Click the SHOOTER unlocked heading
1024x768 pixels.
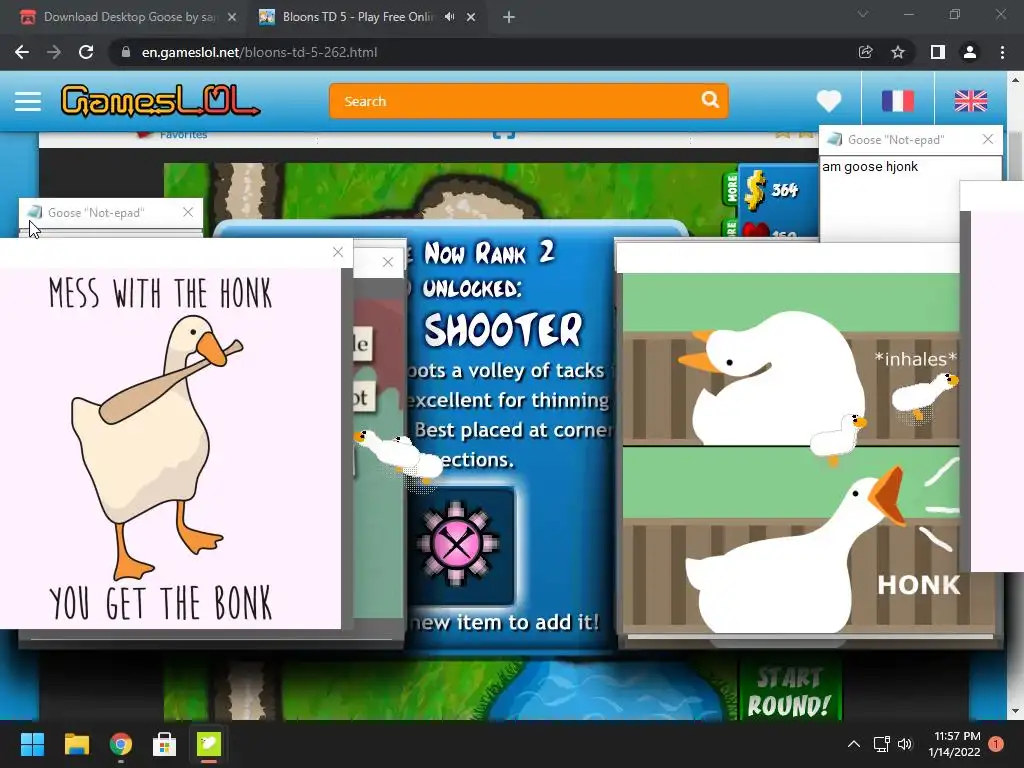coord(502,329)
